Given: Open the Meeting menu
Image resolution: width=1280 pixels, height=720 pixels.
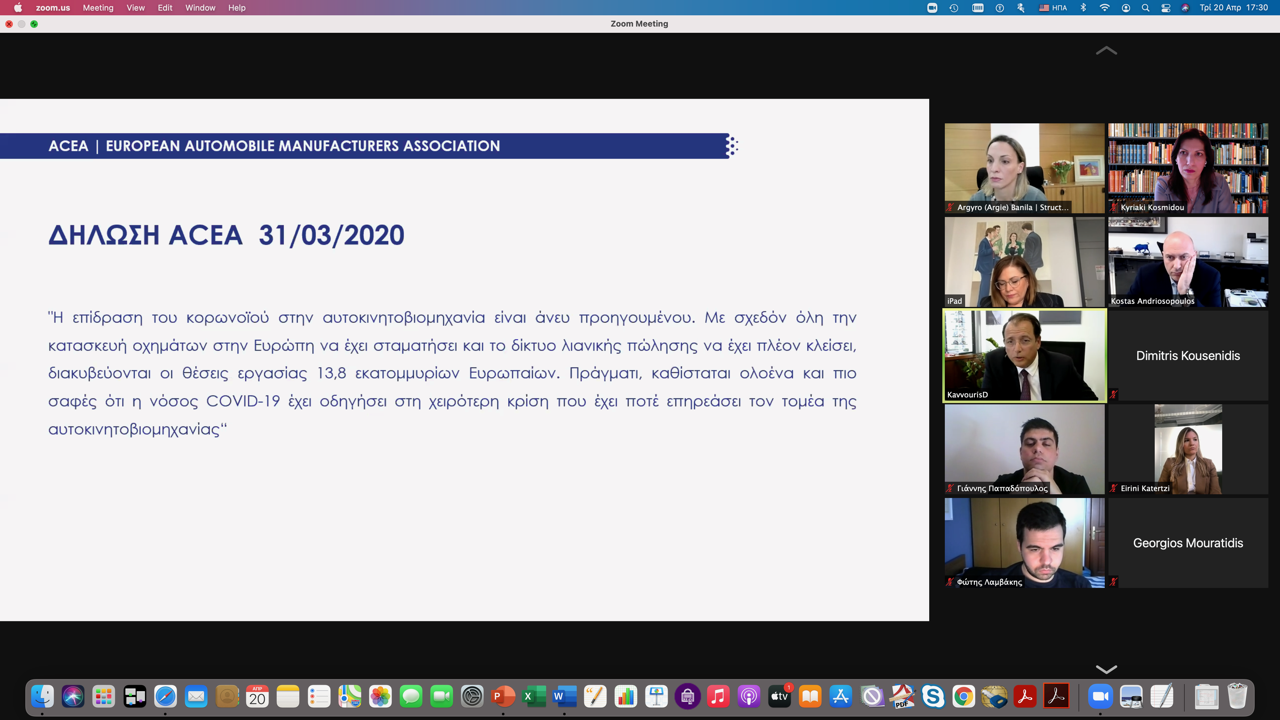Looking at the screenshot, I should point(98,8).
